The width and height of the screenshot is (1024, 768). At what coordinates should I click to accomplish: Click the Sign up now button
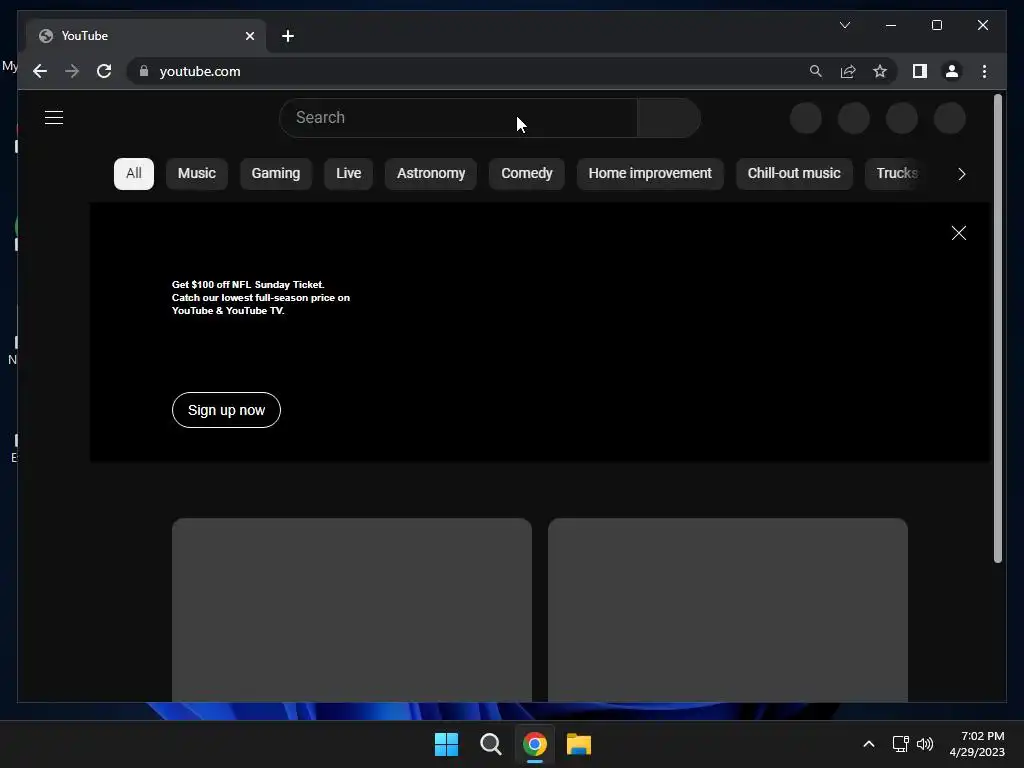click(x=227, y=410)
